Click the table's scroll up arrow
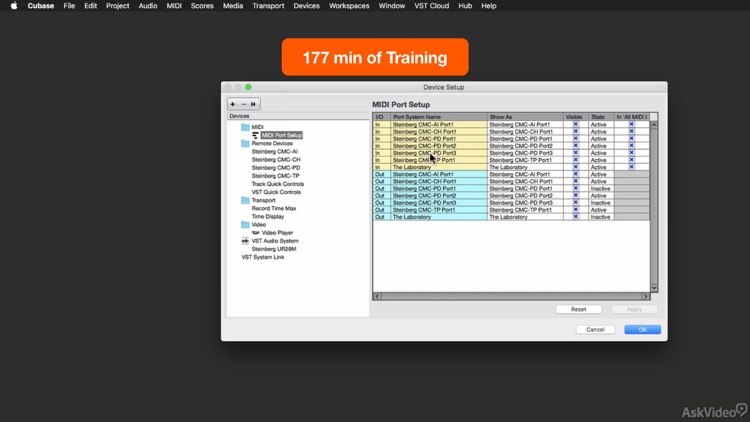 click(654, 124)
